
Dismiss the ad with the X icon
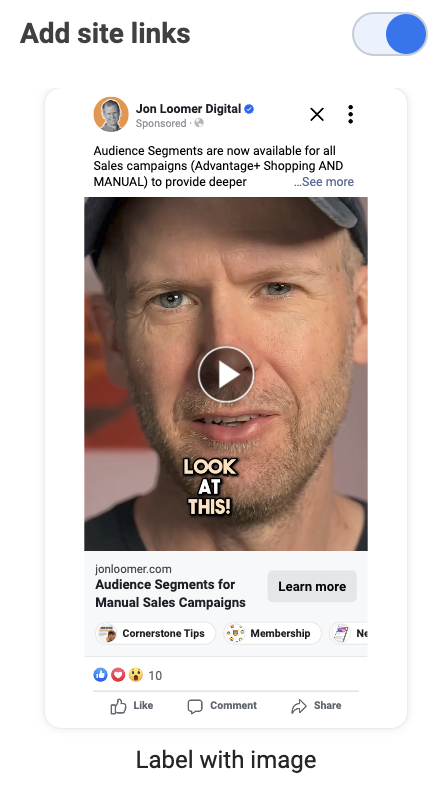coord(317,114)
